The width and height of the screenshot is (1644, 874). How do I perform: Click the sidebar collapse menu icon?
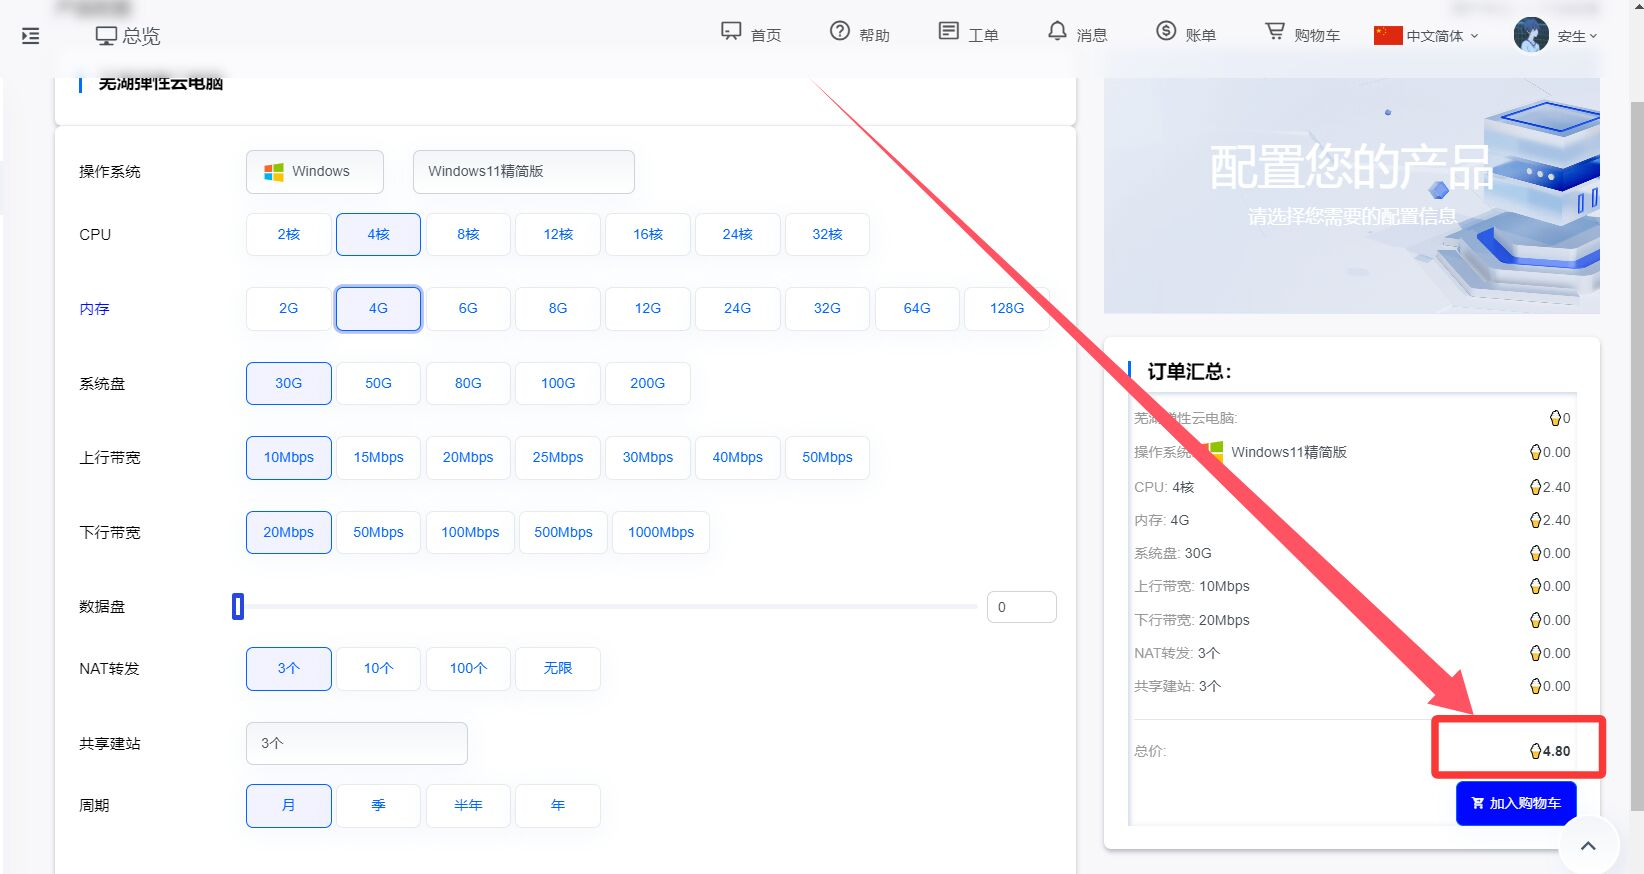pyautogui.click(x=31, y=36)
